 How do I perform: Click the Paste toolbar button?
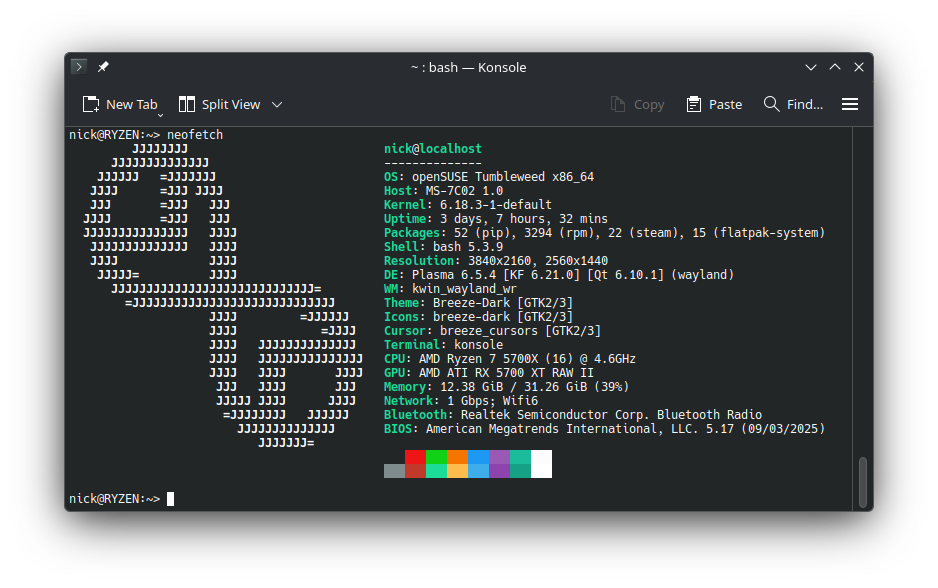tap(714, 105)
